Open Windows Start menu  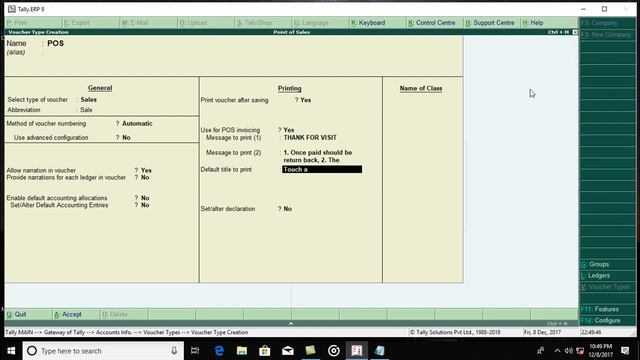coord(11,351)
